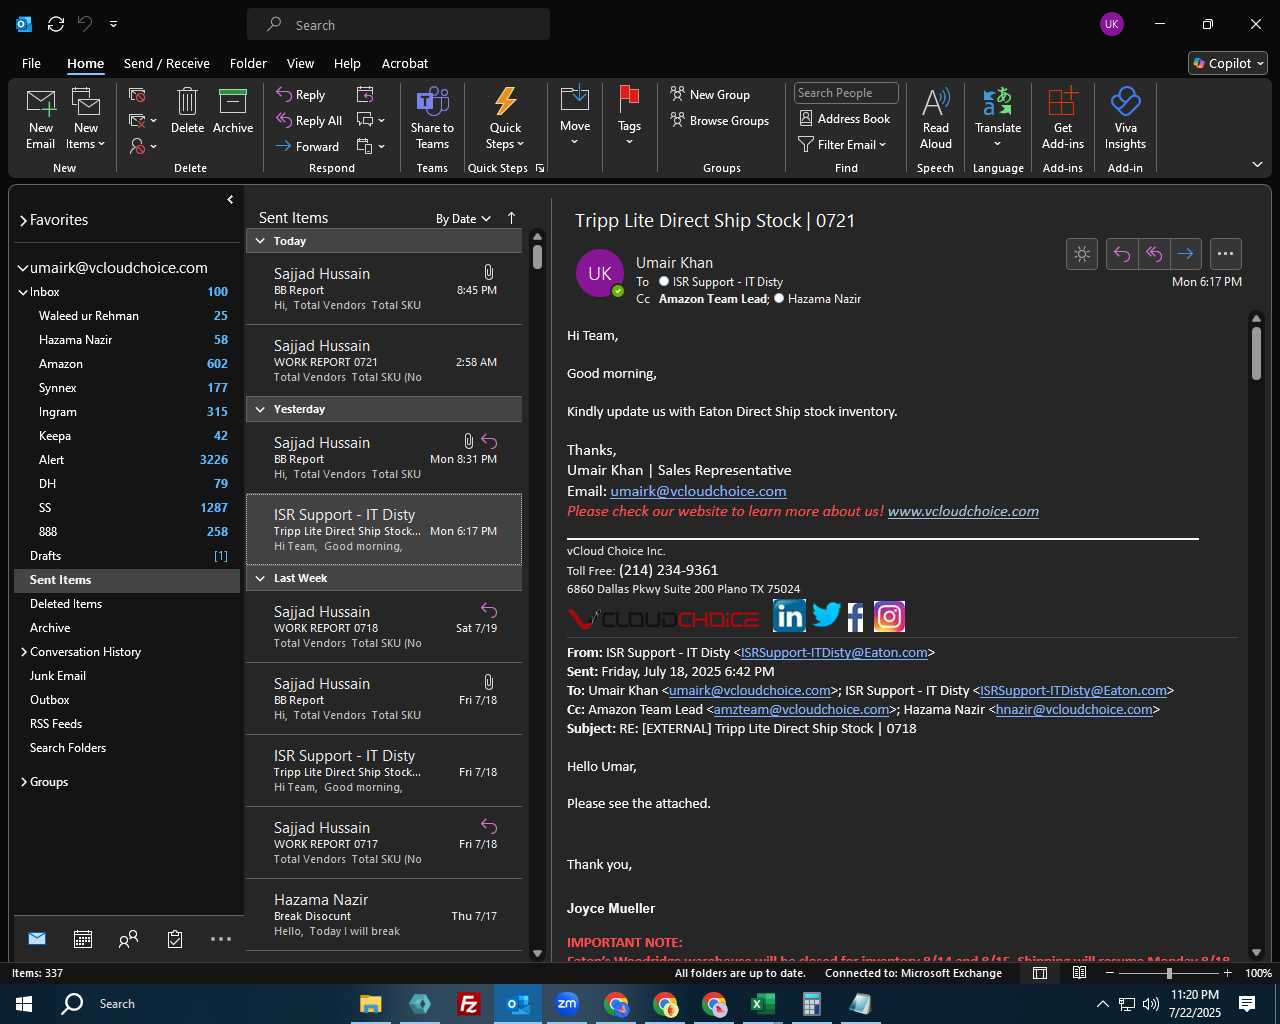Switch to Mail view in navigation bar
This screenshot has height=1024, width=1280.
(x=37, y=939)
